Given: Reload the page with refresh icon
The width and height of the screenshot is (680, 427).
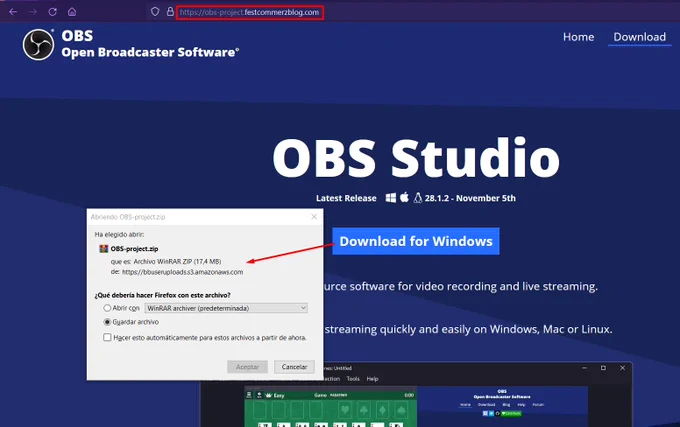Looking at the screenshot, I should (52, 12).
